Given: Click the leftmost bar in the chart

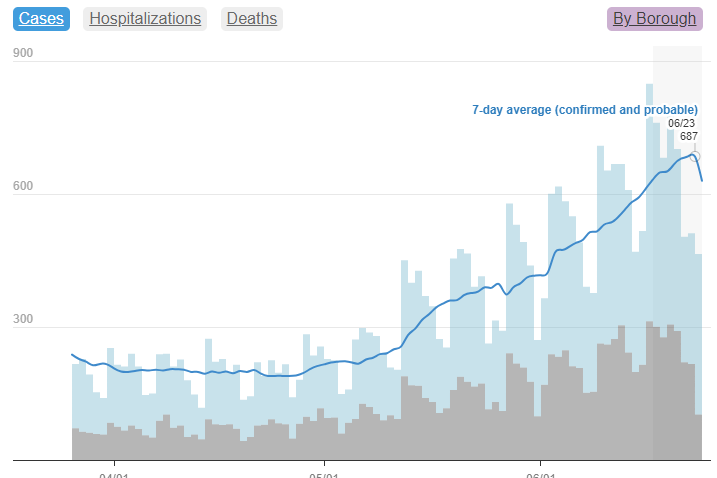Looking at the screenshot, I should 75,400.
